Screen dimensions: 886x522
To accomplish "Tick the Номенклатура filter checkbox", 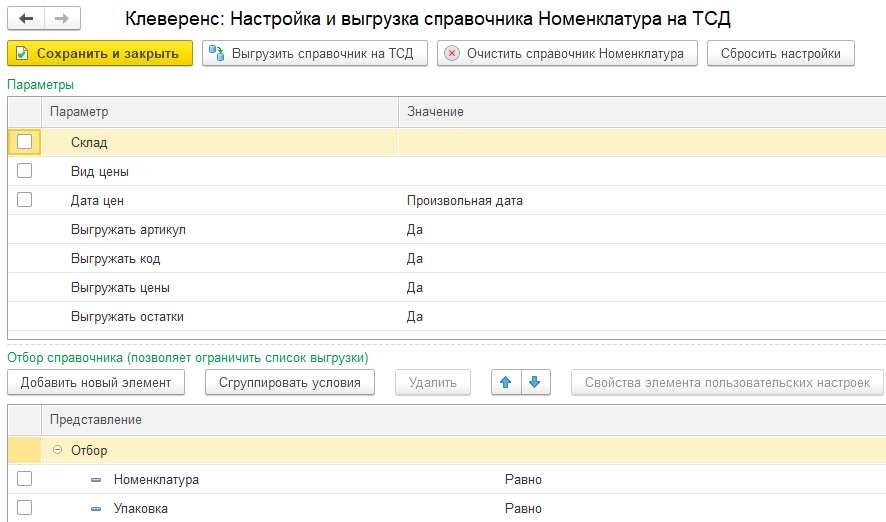I will (24, 478).
